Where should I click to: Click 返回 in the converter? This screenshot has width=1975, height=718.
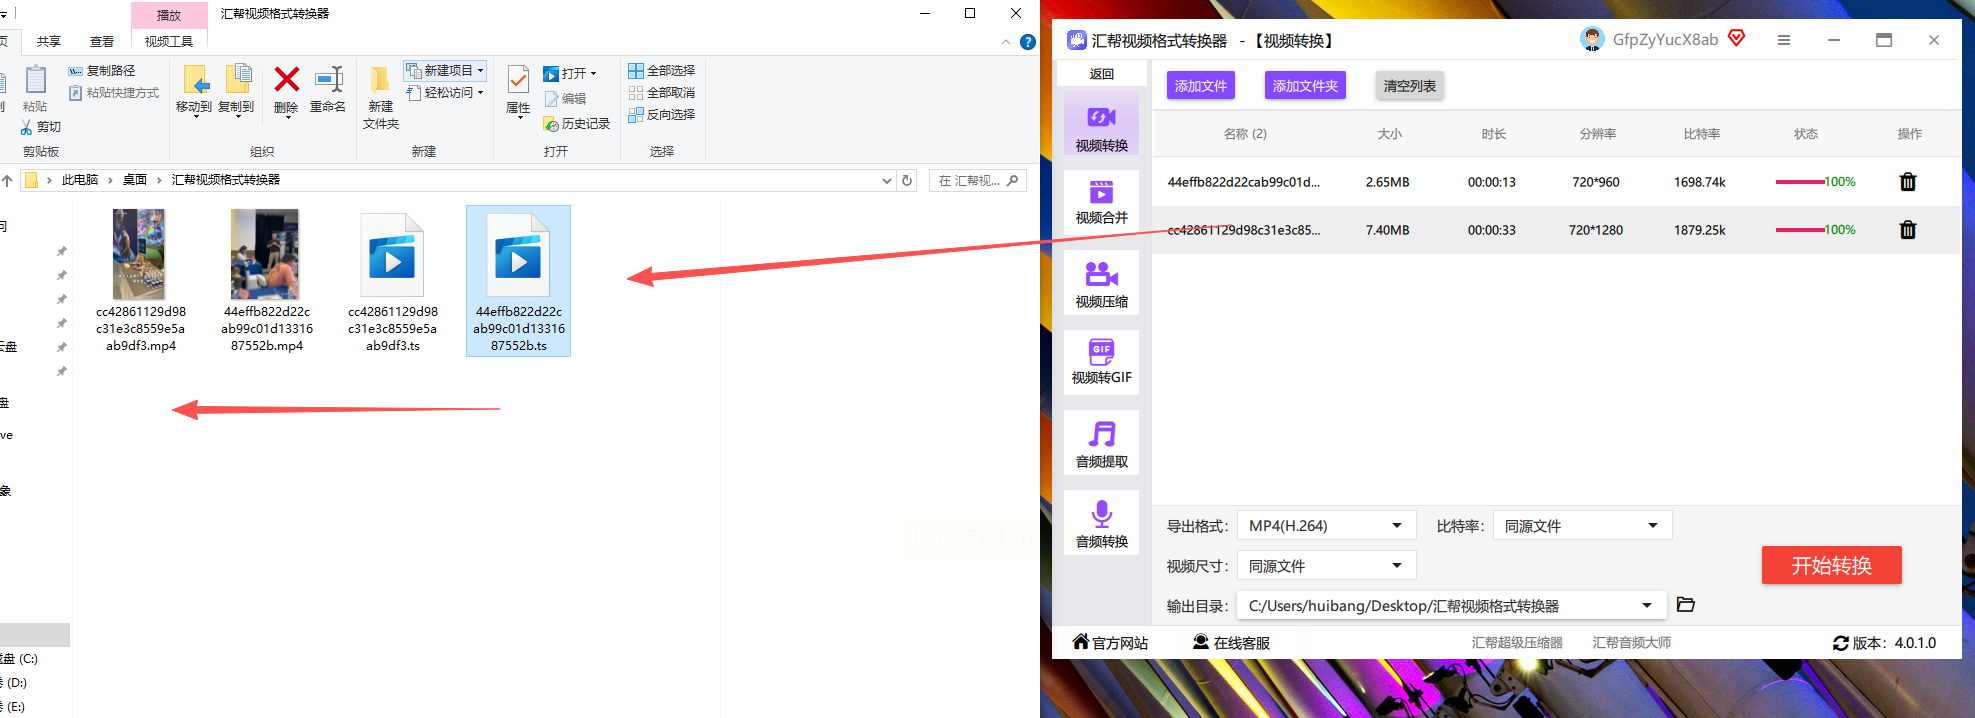tap(1102, 74)
